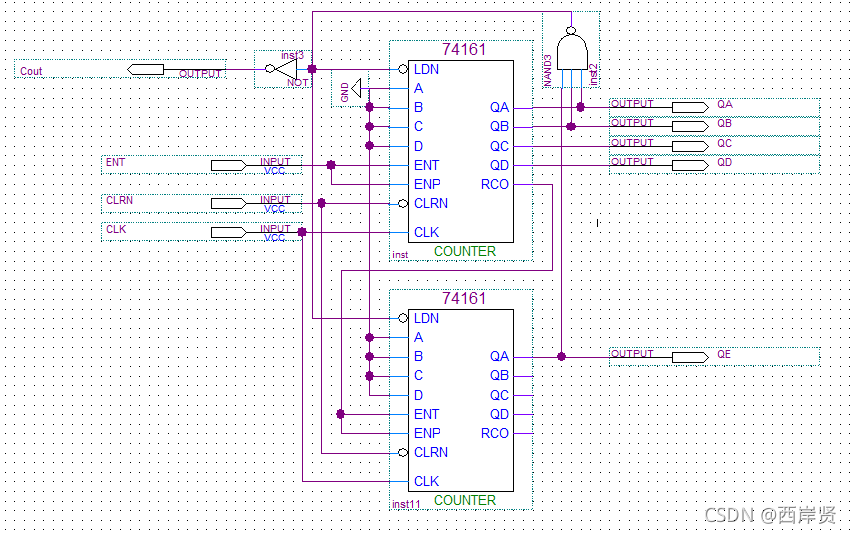Click the GND ground symbol
This screenshot has height=534, width=851.
pyautogui.click(x=357, y=88)
